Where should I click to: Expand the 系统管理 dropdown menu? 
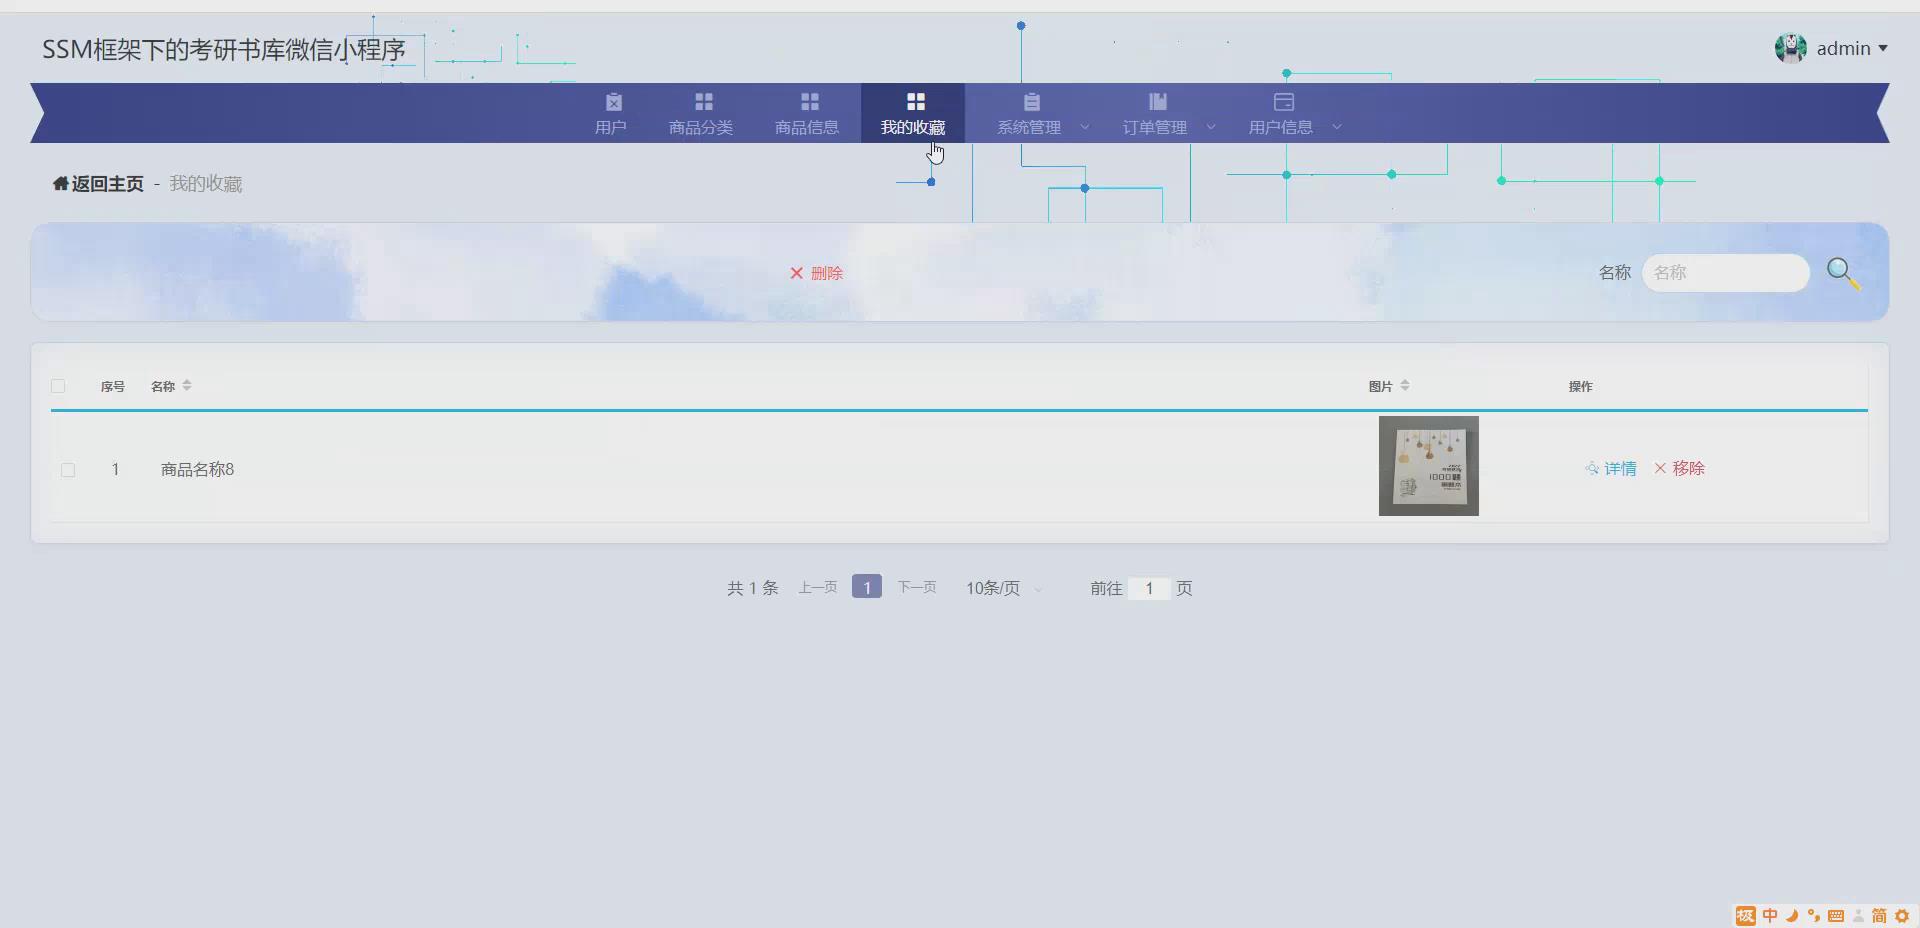1085,127
